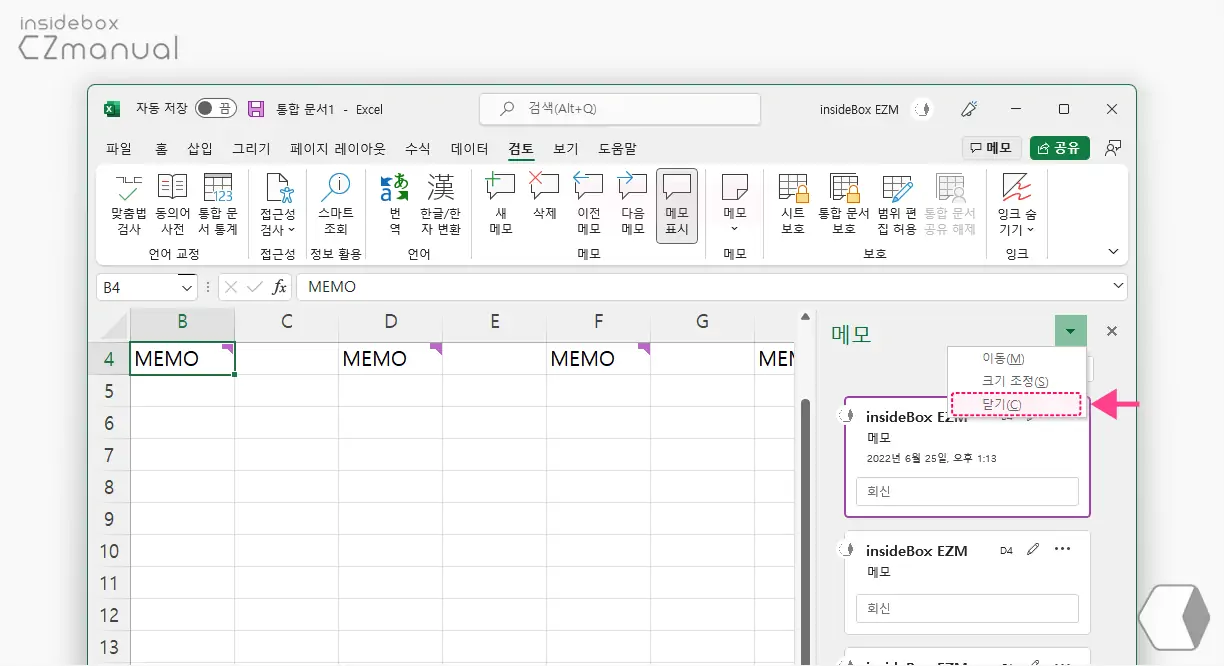Switch to the 홈 home tab
The image size is (1224, 666).
coord(161,148)
